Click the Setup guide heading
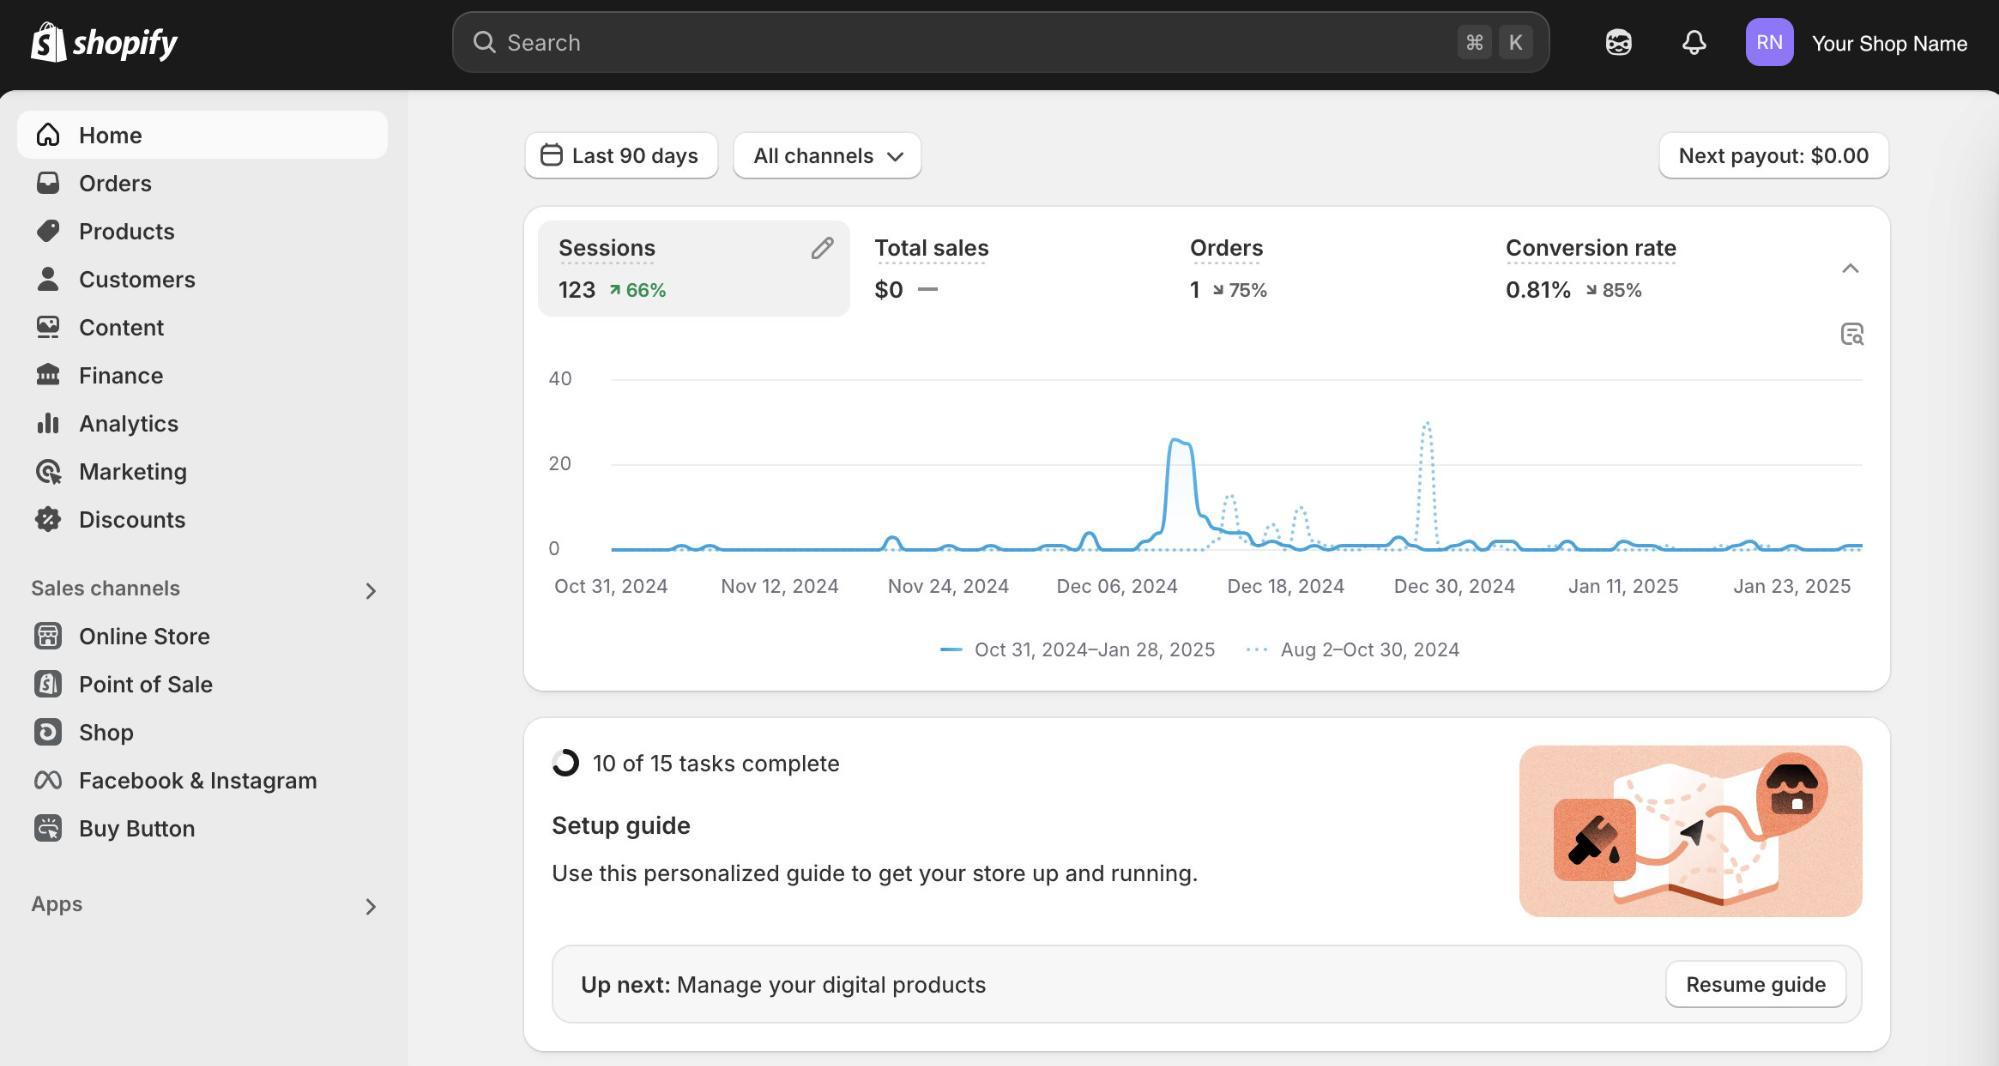 tap(621, 826)
